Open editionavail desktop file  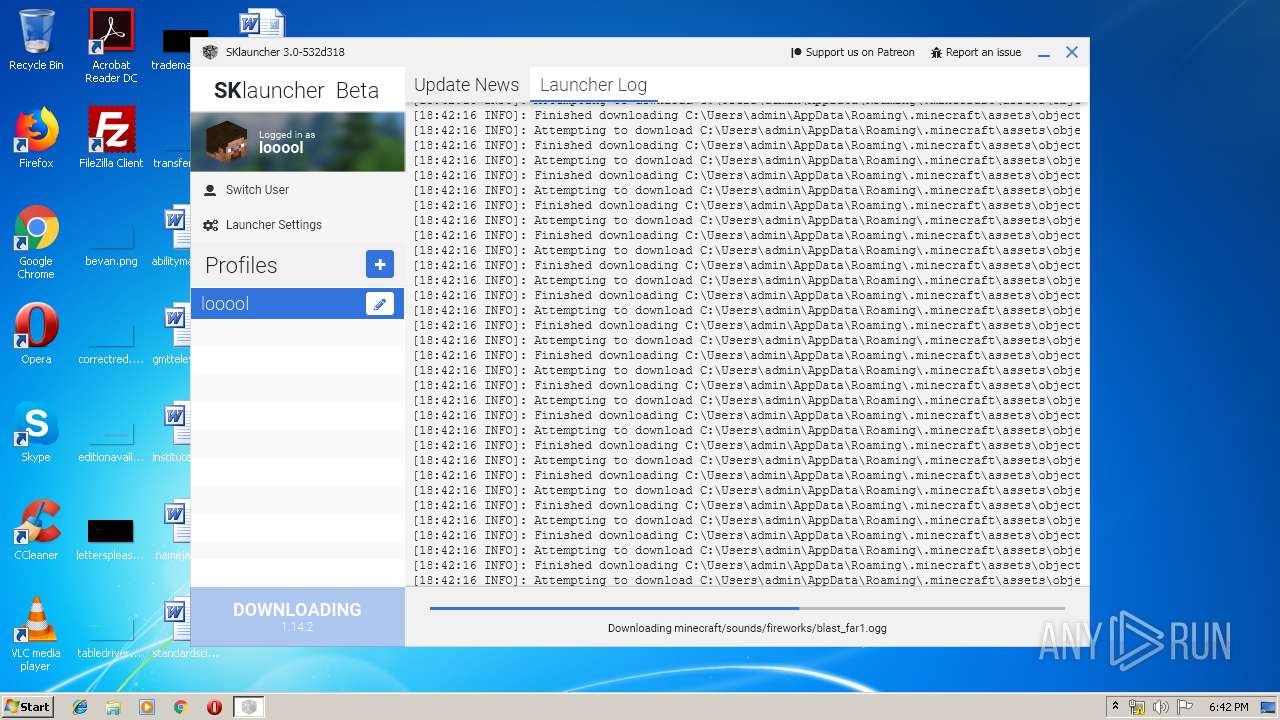point(111,438)
